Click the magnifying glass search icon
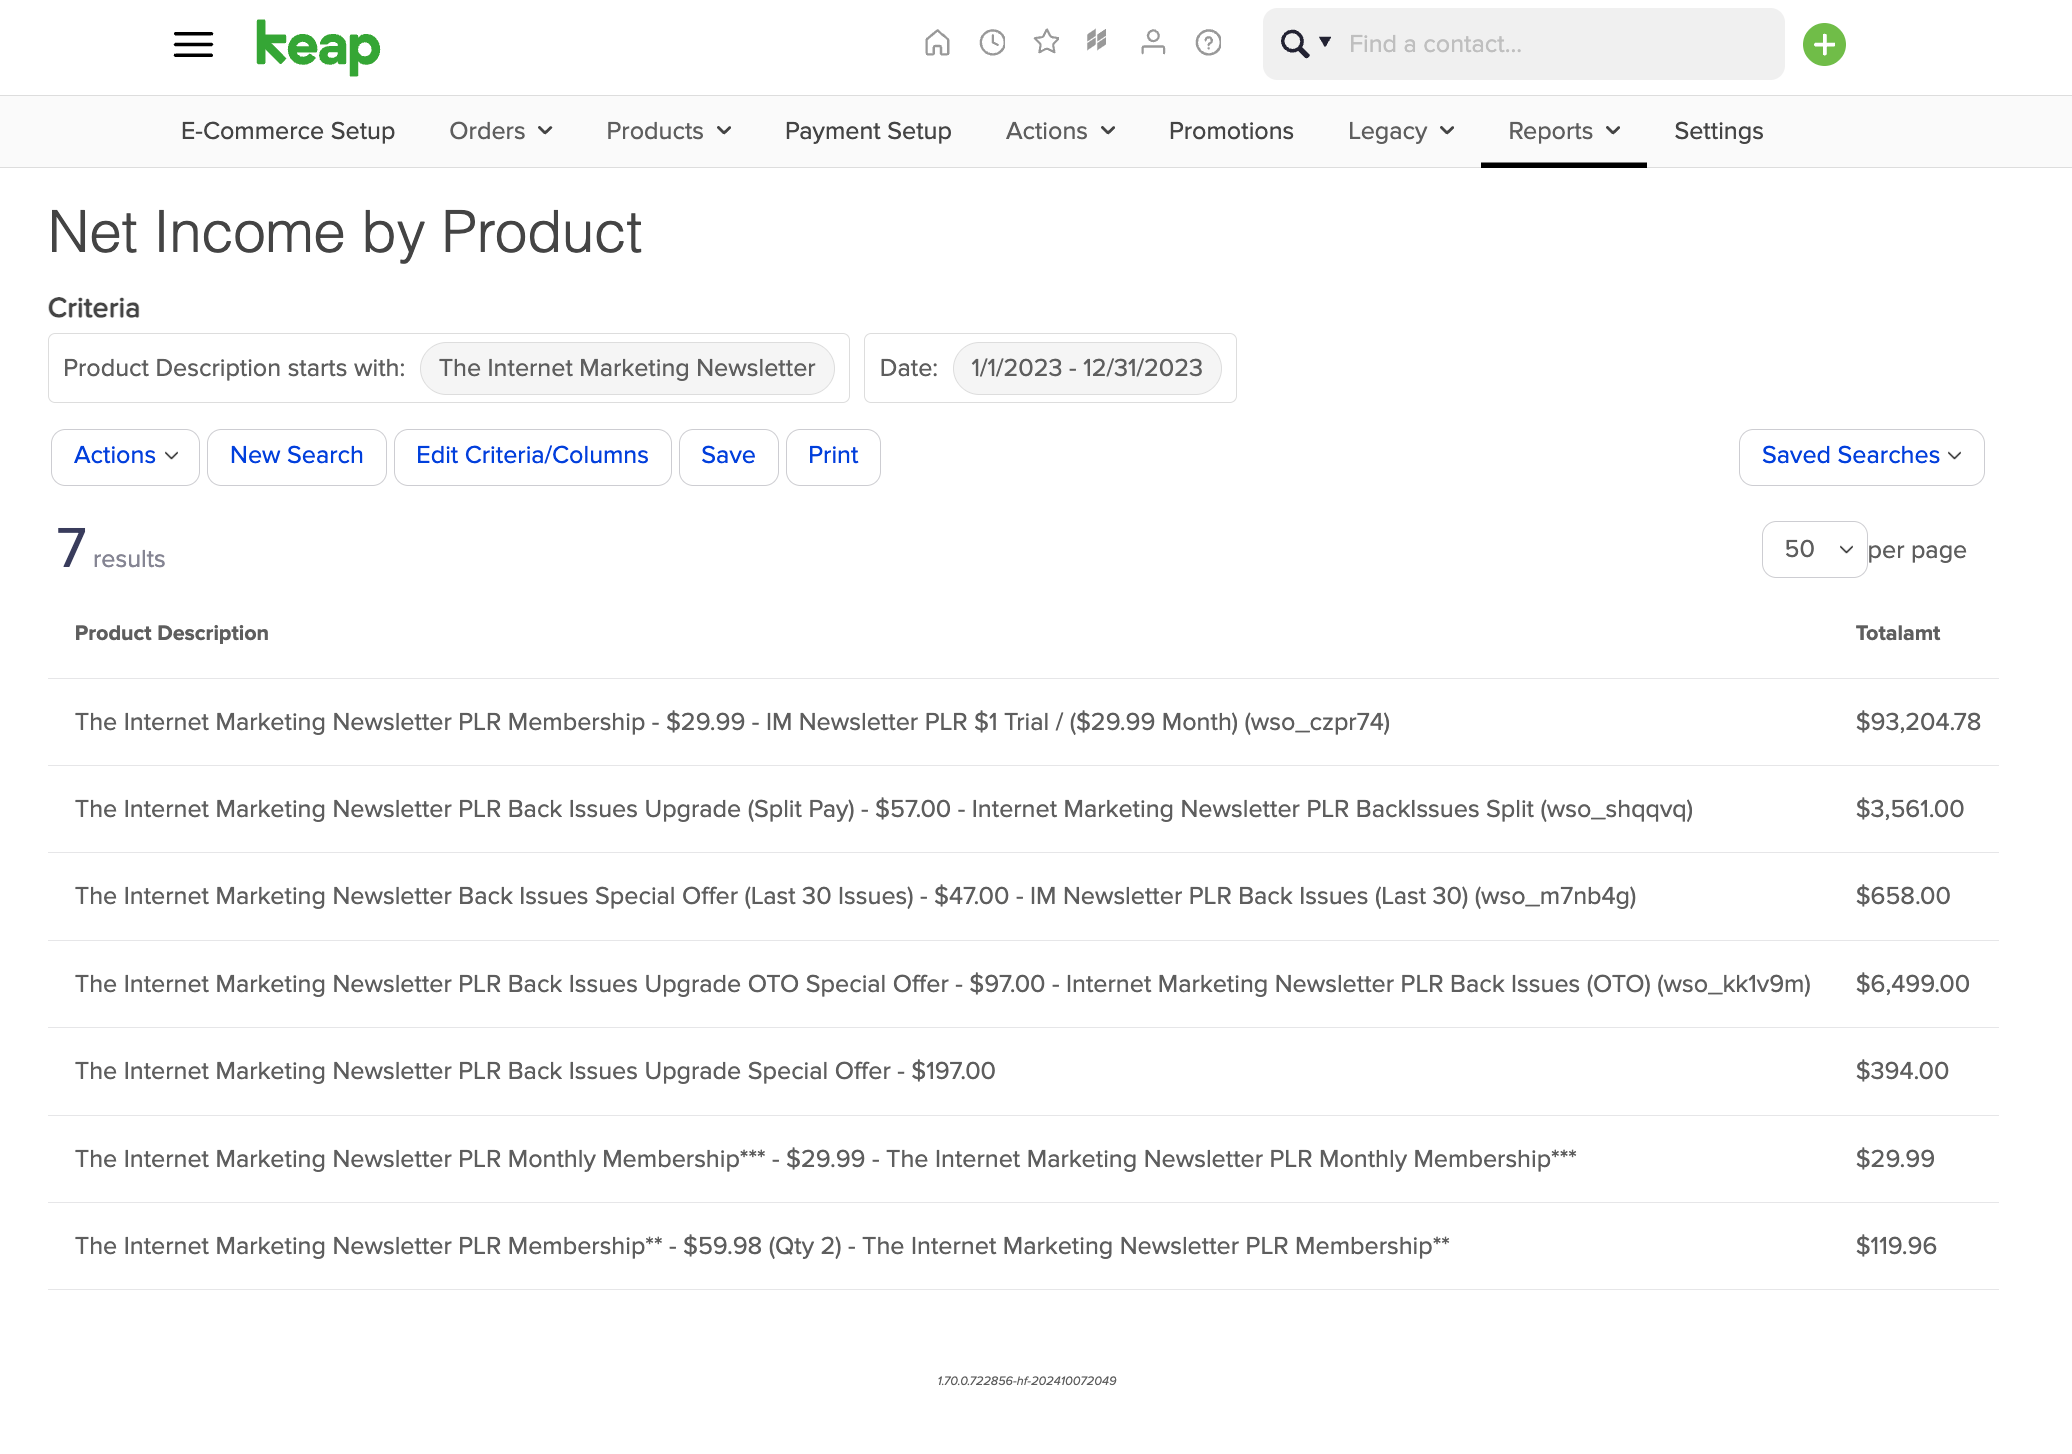The height and width of the screenshot is (1454, 2072). click(x=1294, y=44)
